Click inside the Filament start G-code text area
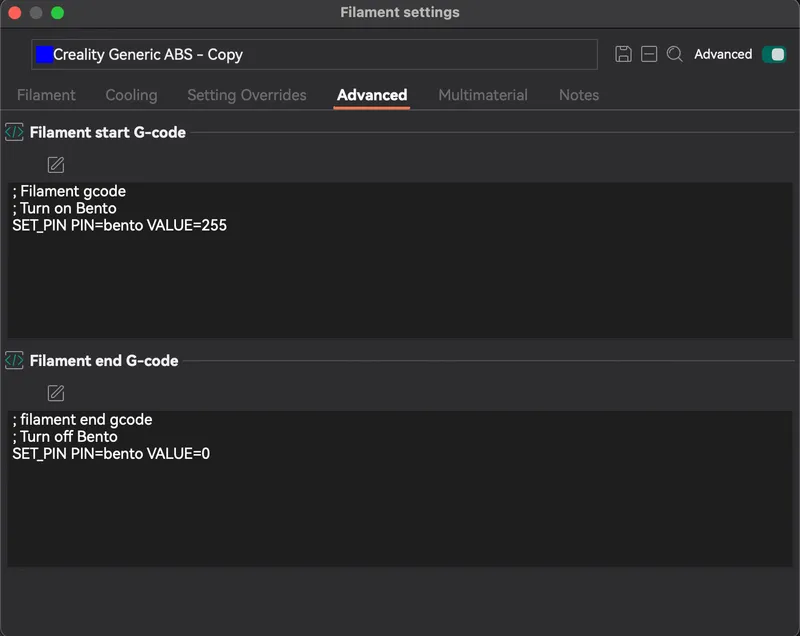This screenshot has height=636, width=800. pyautogui.click(x=400, y=260)
